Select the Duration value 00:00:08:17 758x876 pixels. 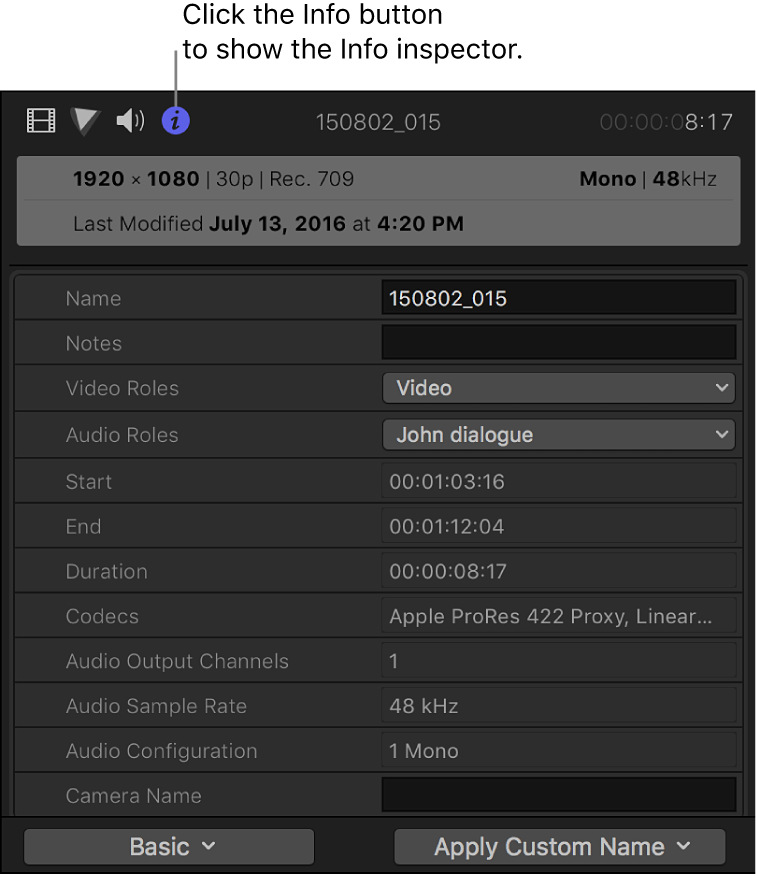[x=558, y=571]
